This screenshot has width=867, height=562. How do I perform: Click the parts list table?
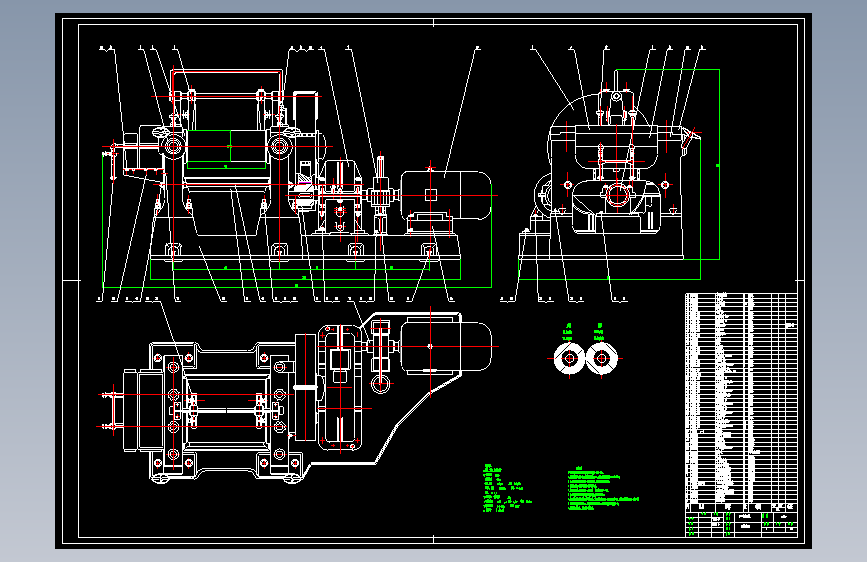741,398
